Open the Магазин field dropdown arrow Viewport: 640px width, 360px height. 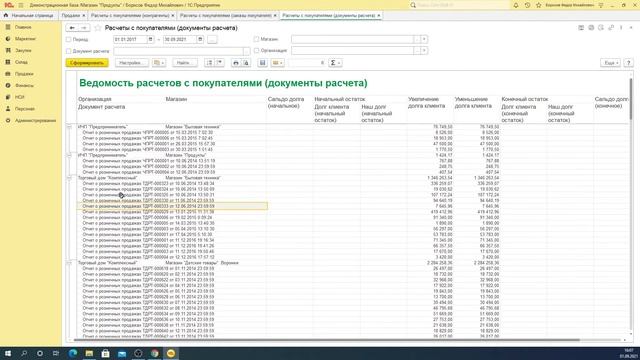424,39
